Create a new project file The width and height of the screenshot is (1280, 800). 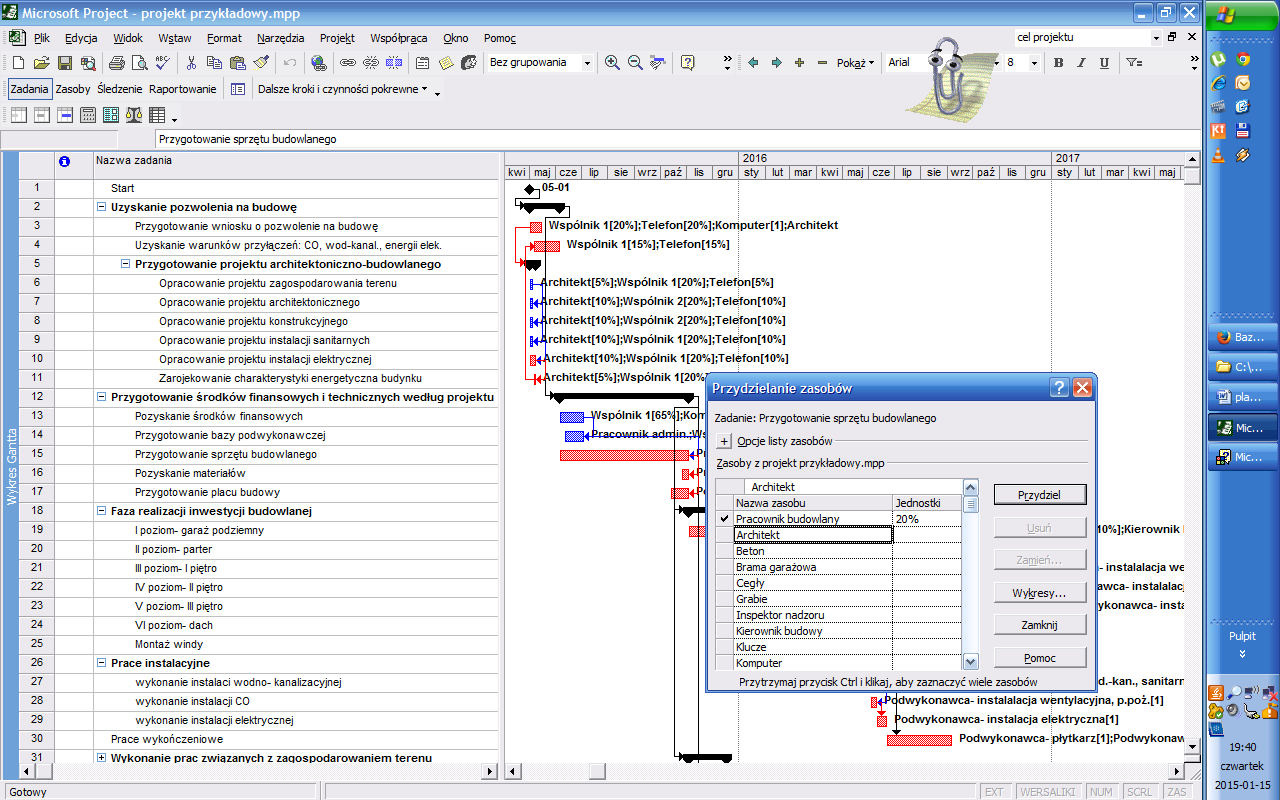(18, 63)
